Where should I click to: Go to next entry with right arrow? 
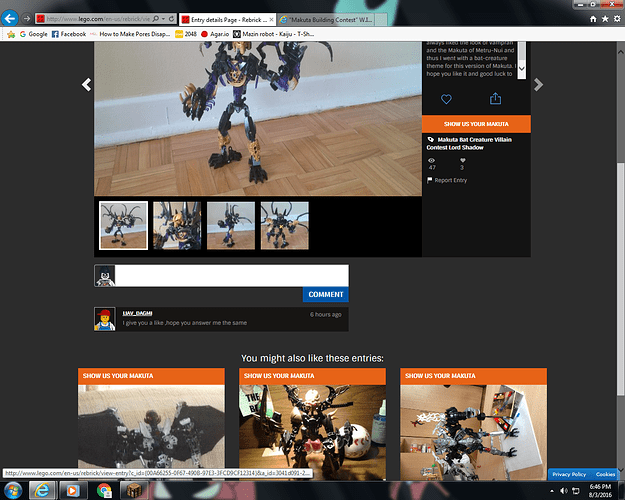[538, 85]
